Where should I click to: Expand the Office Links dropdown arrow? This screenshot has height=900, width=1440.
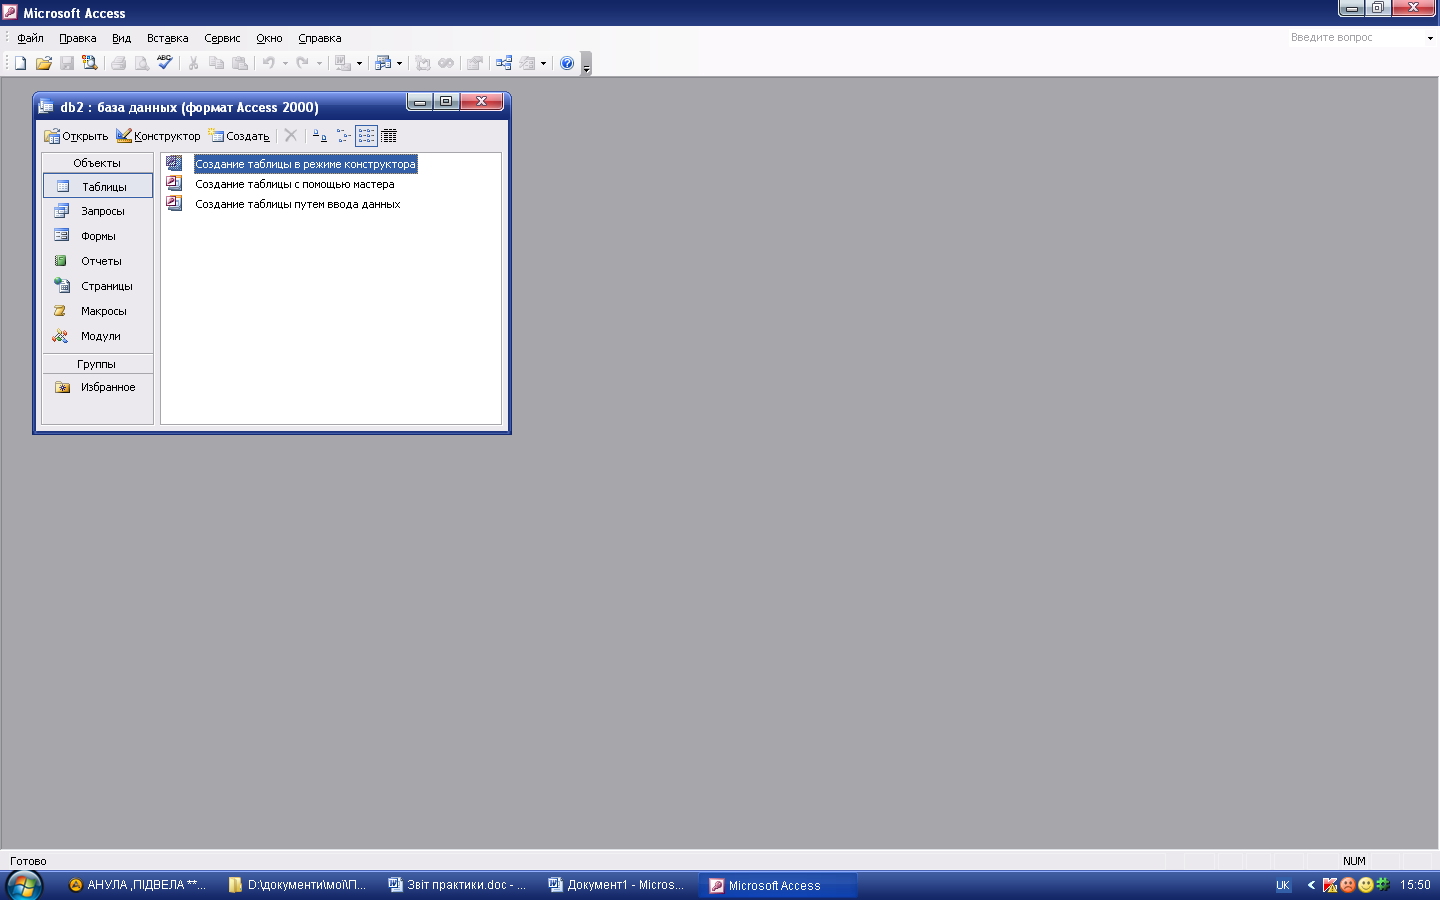(x=359, y=63)
